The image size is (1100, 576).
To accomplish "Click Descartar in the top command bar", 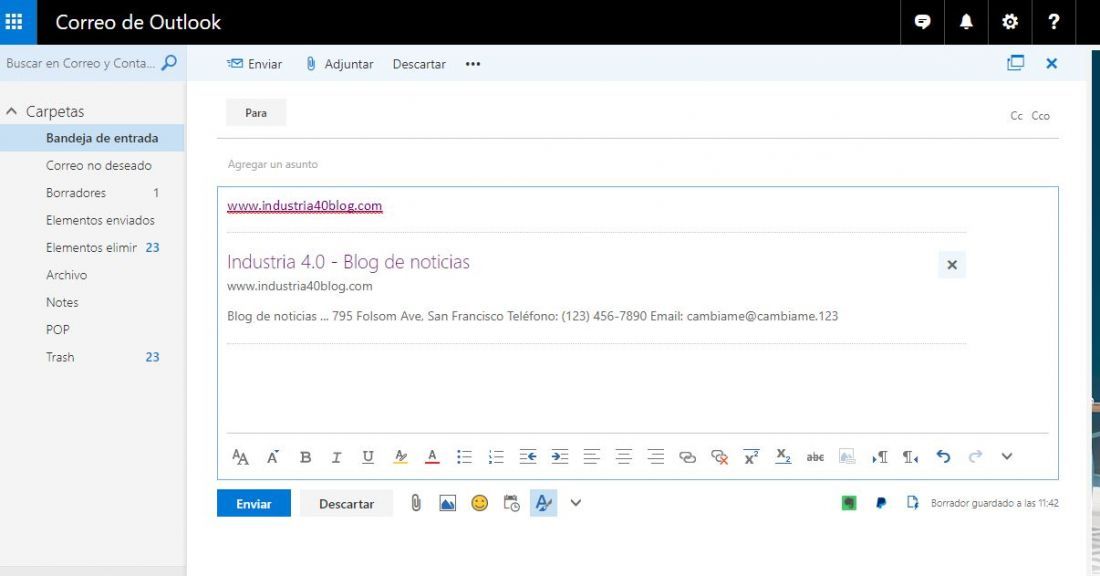I will click(x=419, y=64).
